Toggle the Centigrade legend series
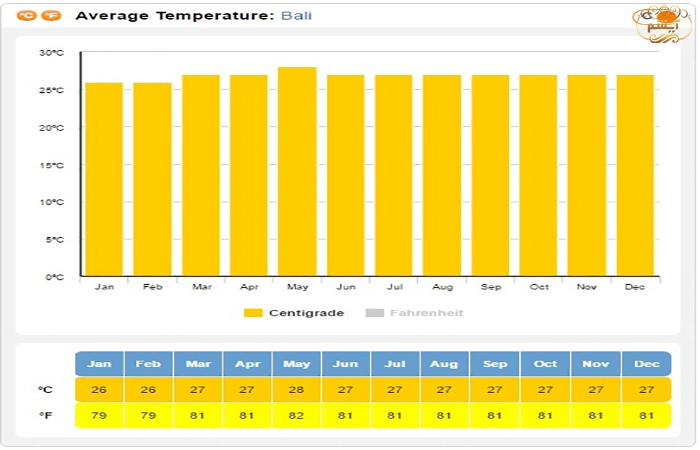Viewport: 700px width, 450px height. [x=306, y=313]
